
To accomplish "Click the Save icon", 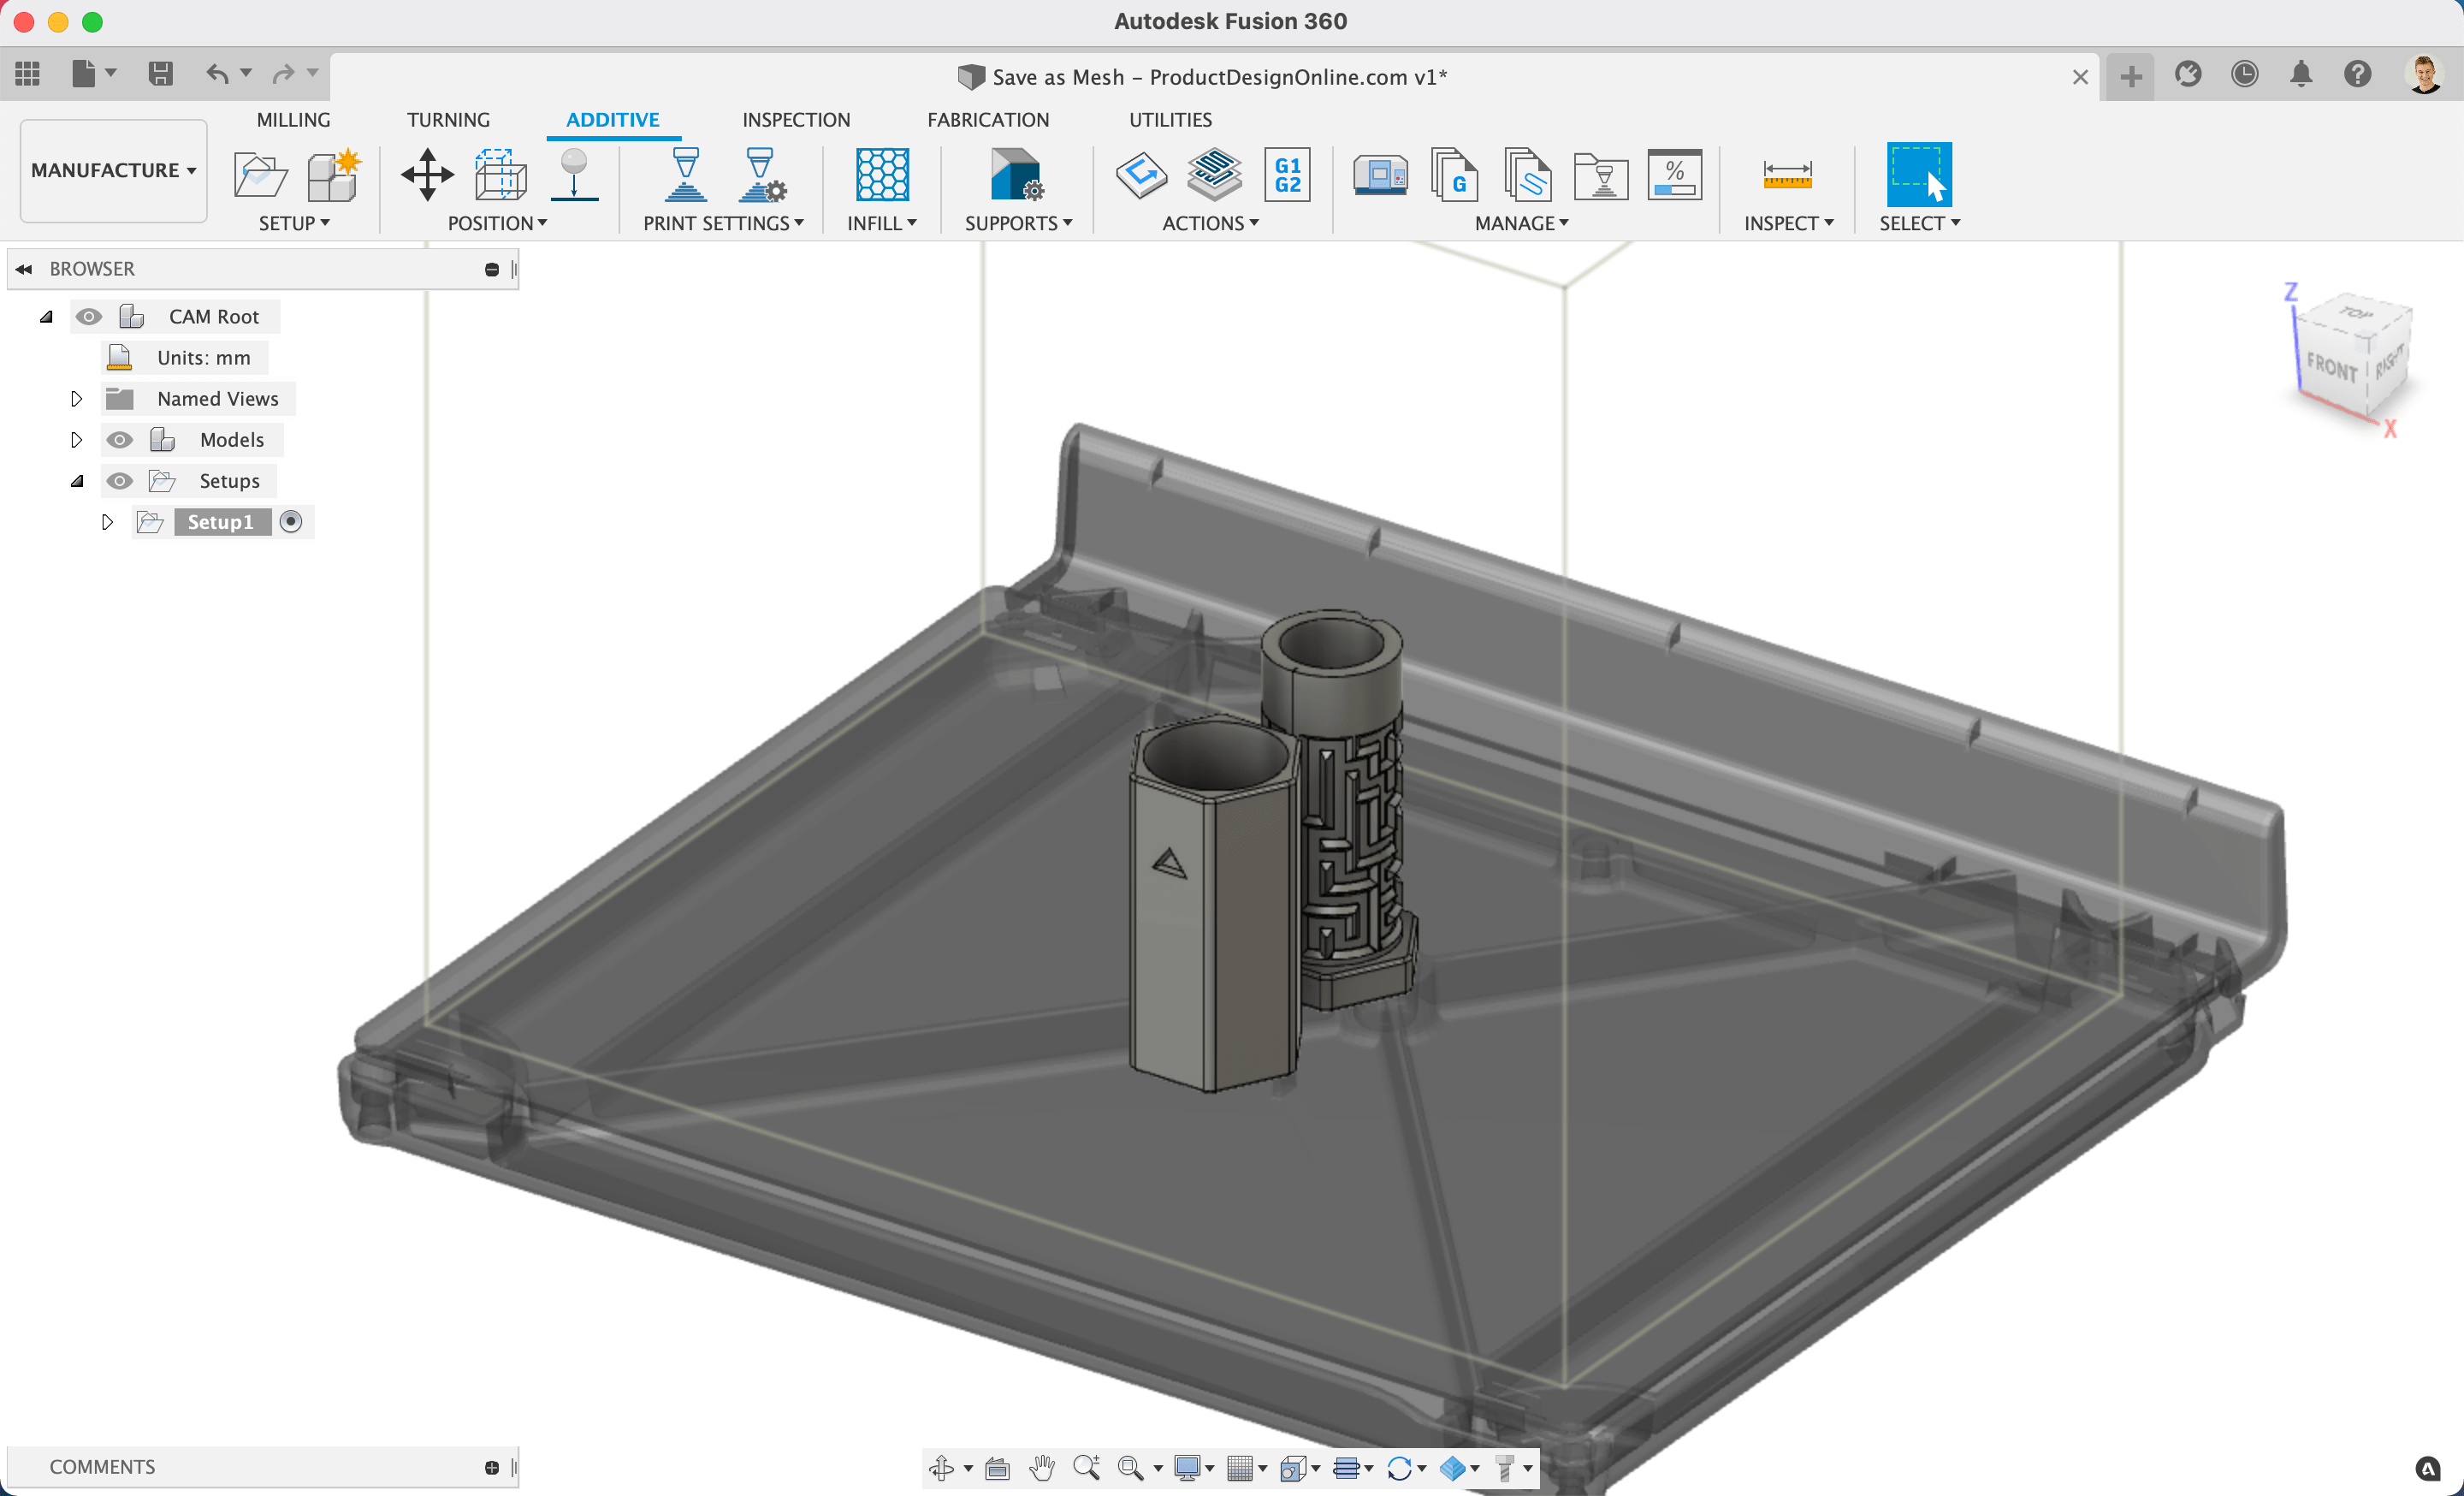I will [160, 74].
